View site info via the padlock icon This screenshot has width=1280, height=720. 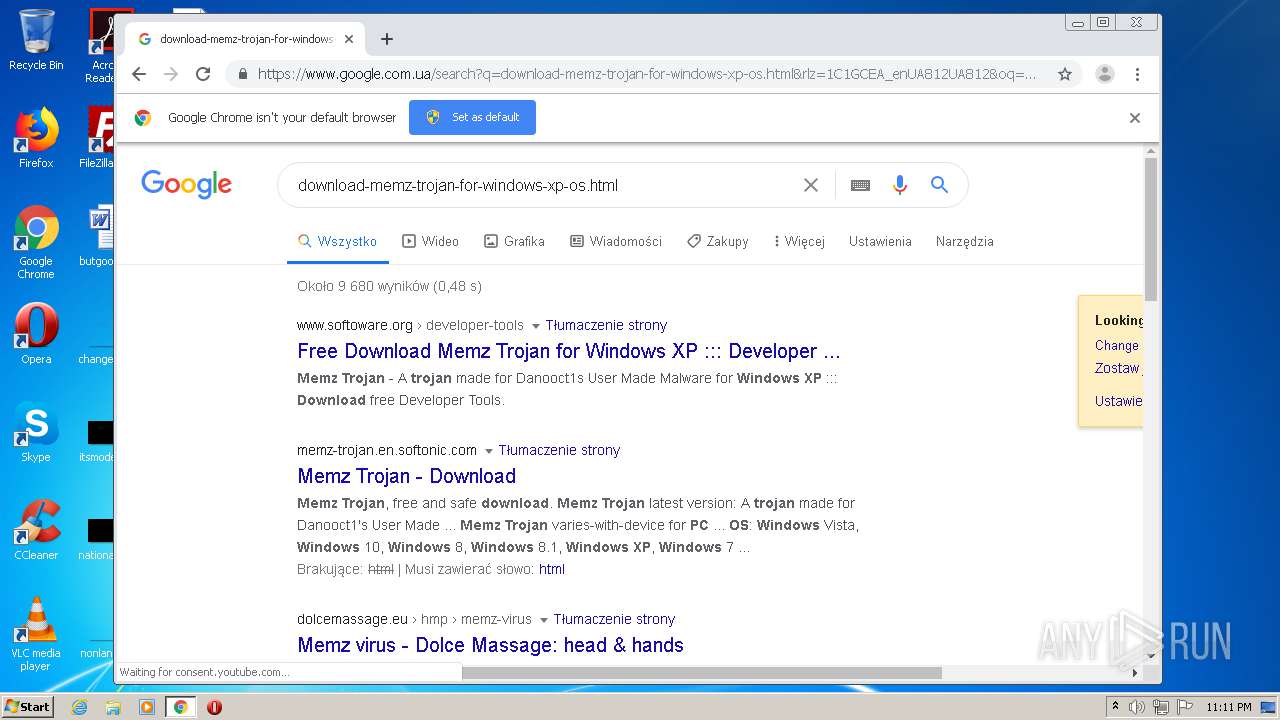click(x=242, y=74)
